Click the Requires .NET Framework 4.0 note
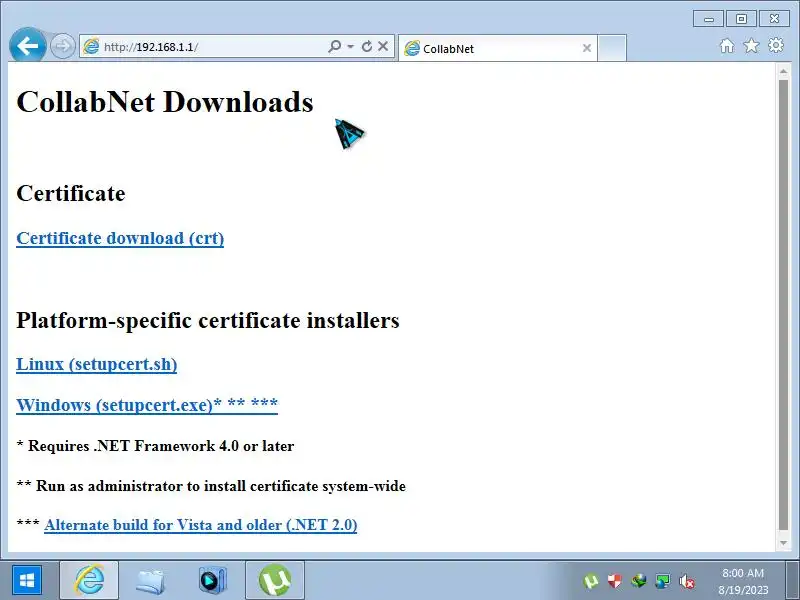The image size is (800, 600). (155, 446)
